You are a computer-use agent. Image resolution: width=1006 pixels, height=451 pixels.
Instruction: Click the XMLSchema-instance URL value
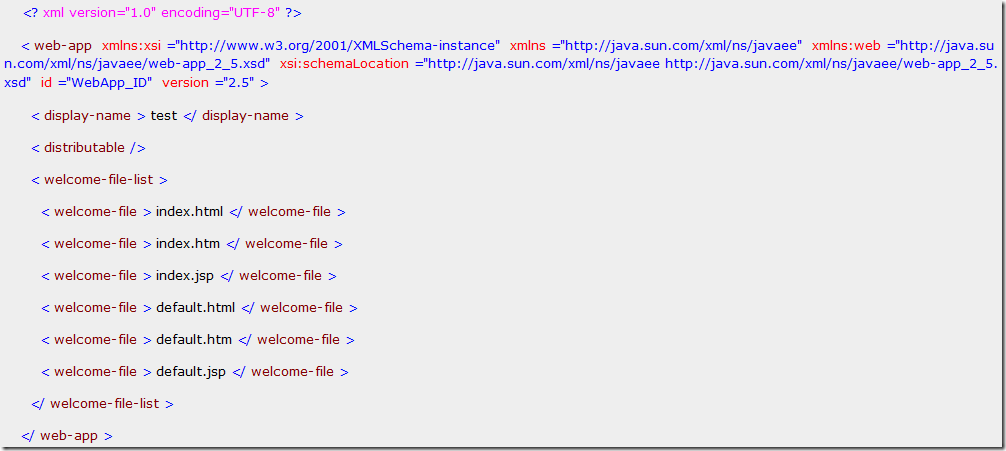pos(337,46)
